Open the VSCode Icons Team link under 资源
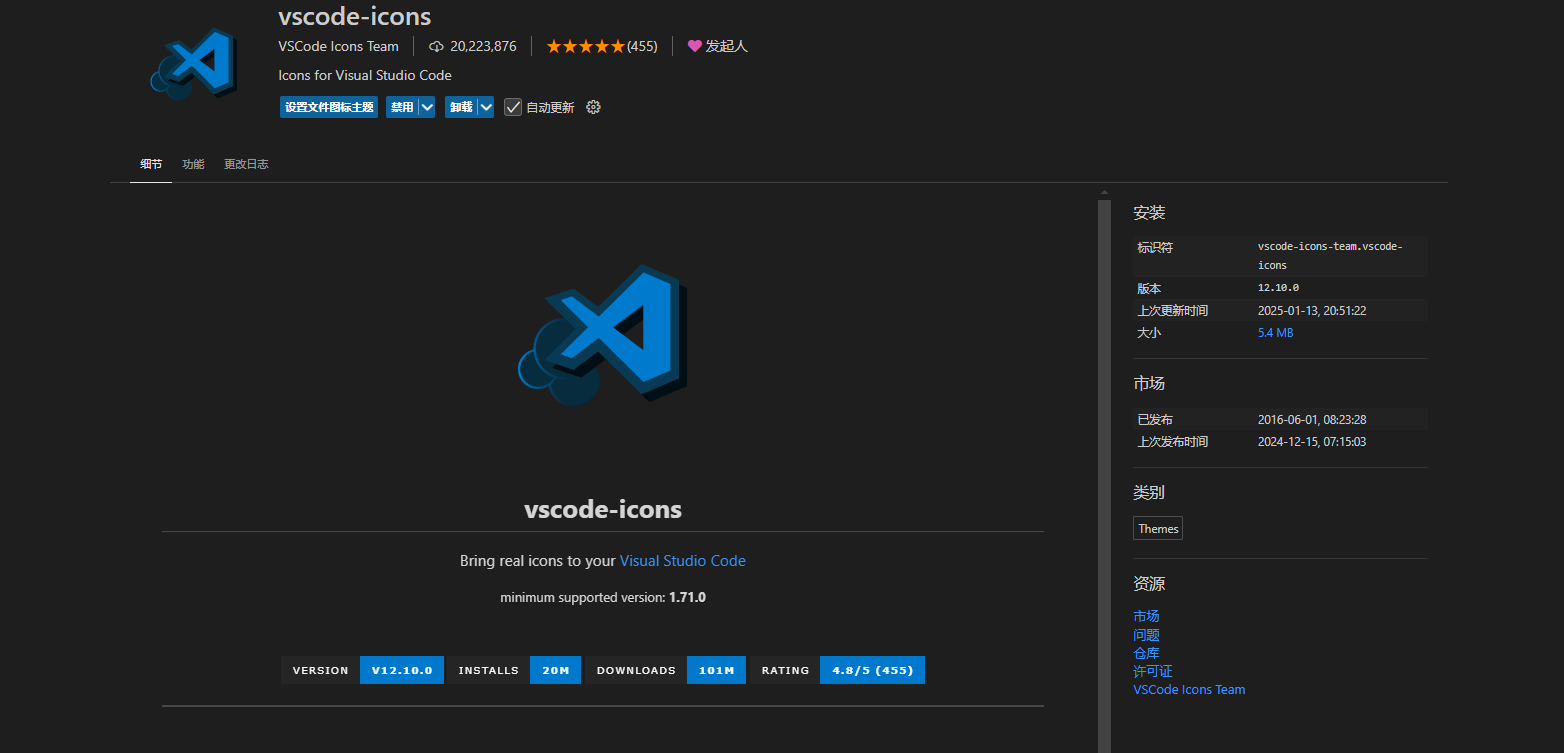 point(1189,690)
